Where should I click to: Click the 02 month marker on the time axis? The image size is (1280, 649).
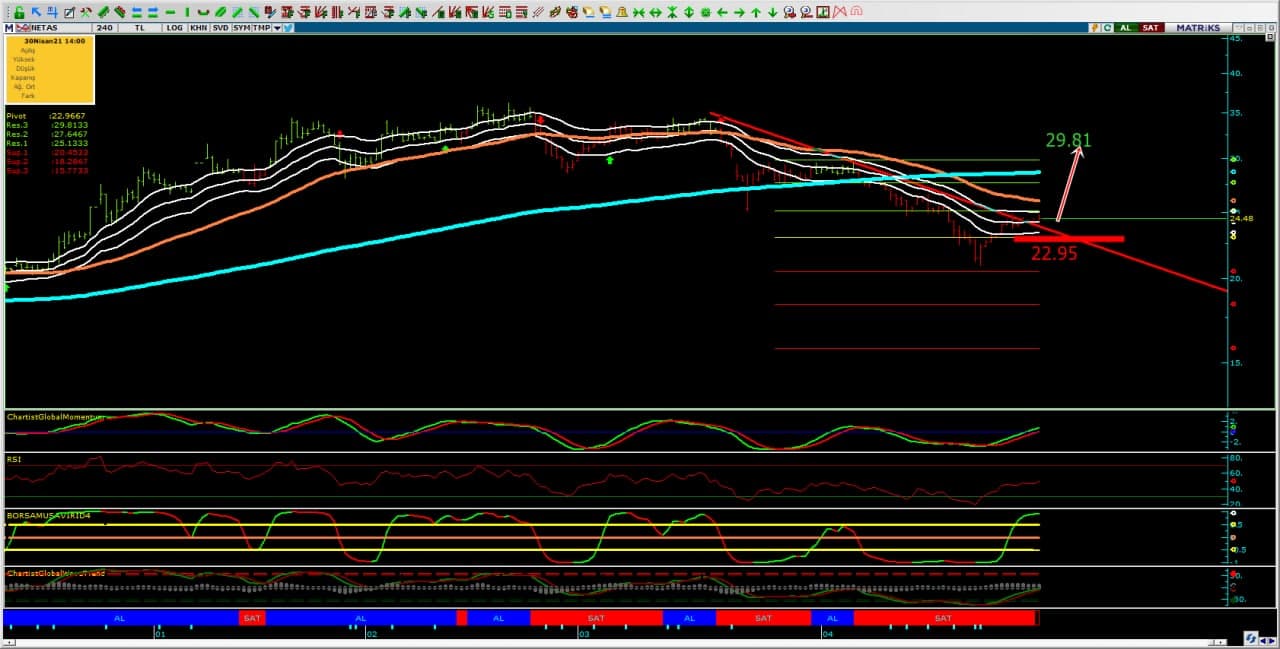tap(371, 634)
